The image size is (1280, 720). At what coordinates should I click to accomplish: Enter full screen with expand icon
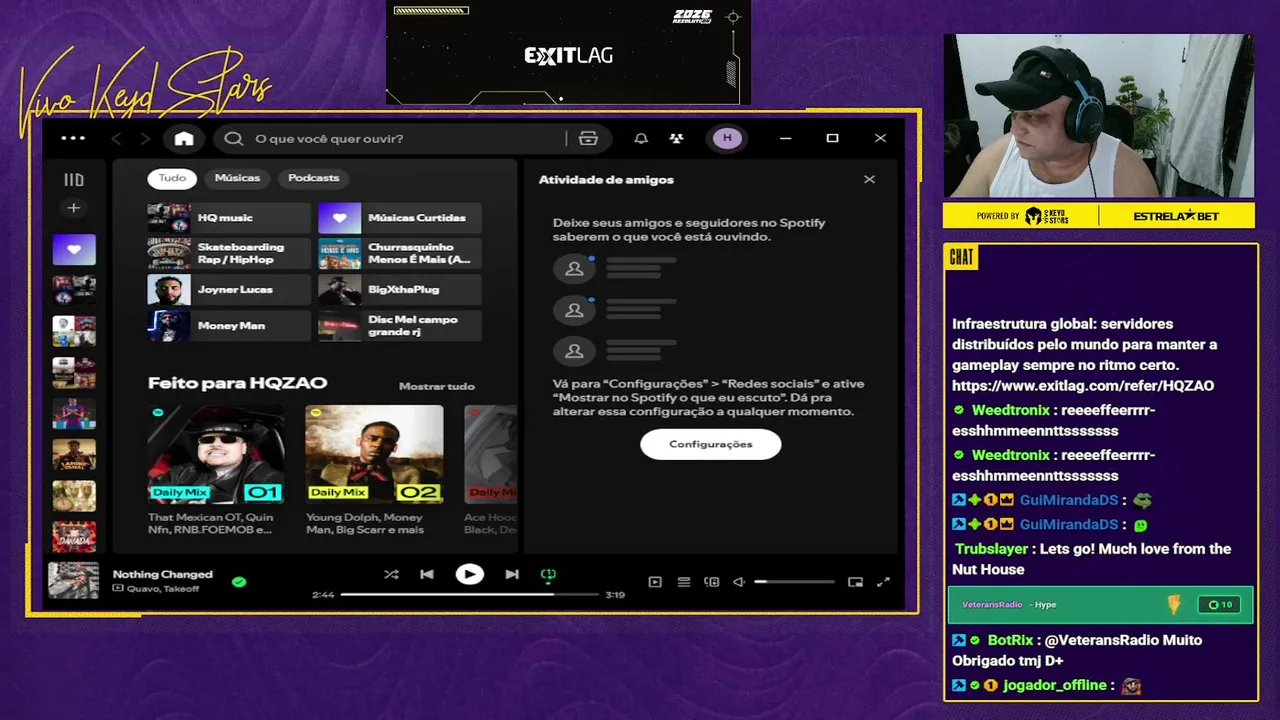coord(883,582)
